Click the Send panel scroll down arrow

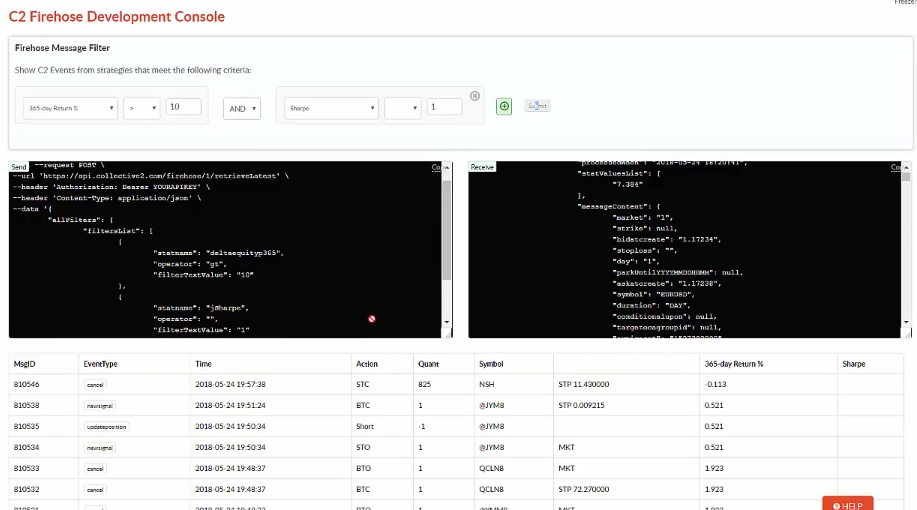447,322
